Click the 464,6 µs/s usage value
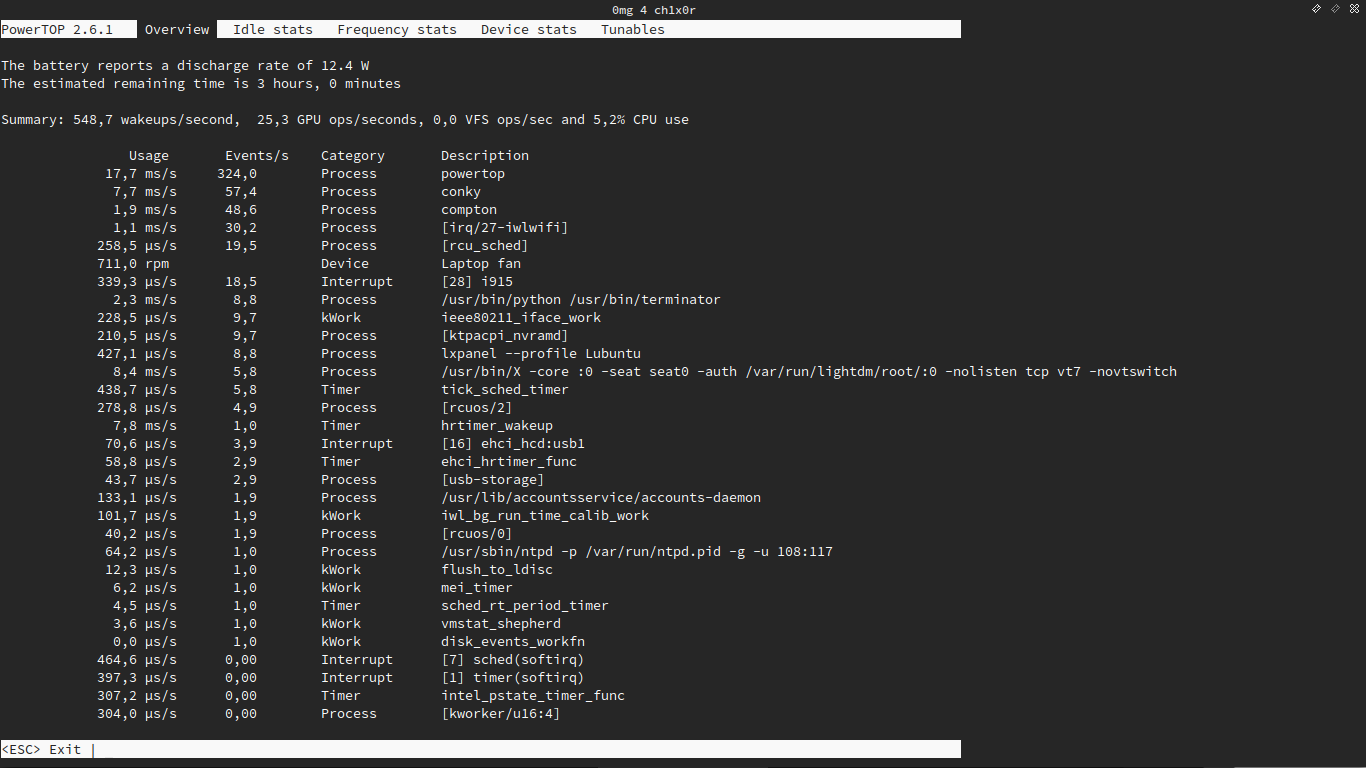1366x768 pixels. (137, 659)
